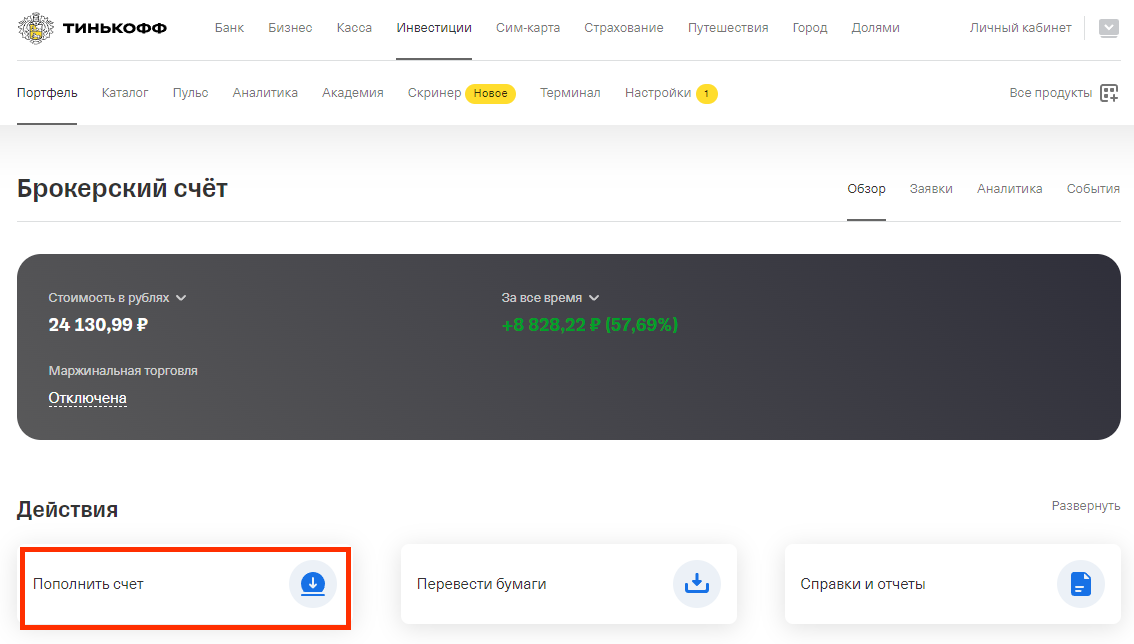This screenshot has height=644, width=1134.
Task: Select the Инвестиции top menu item
Action: (x=434, y=28)
